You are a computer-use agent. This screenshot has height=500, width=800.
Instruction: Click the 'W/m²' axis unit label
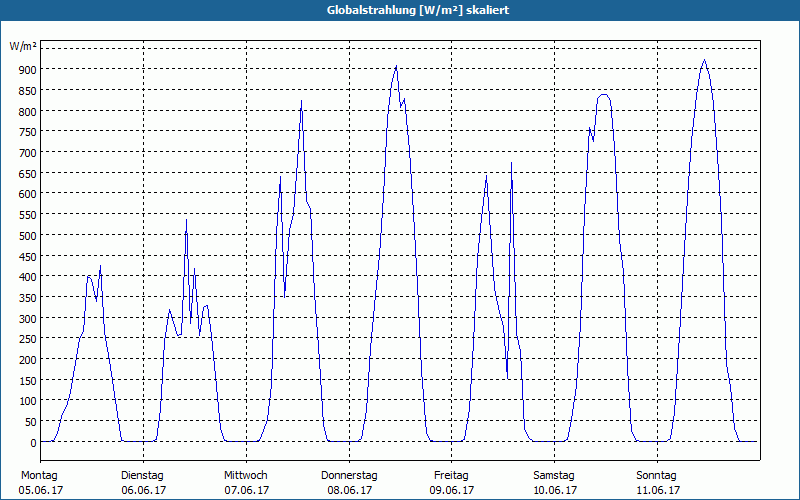[23, 46]
